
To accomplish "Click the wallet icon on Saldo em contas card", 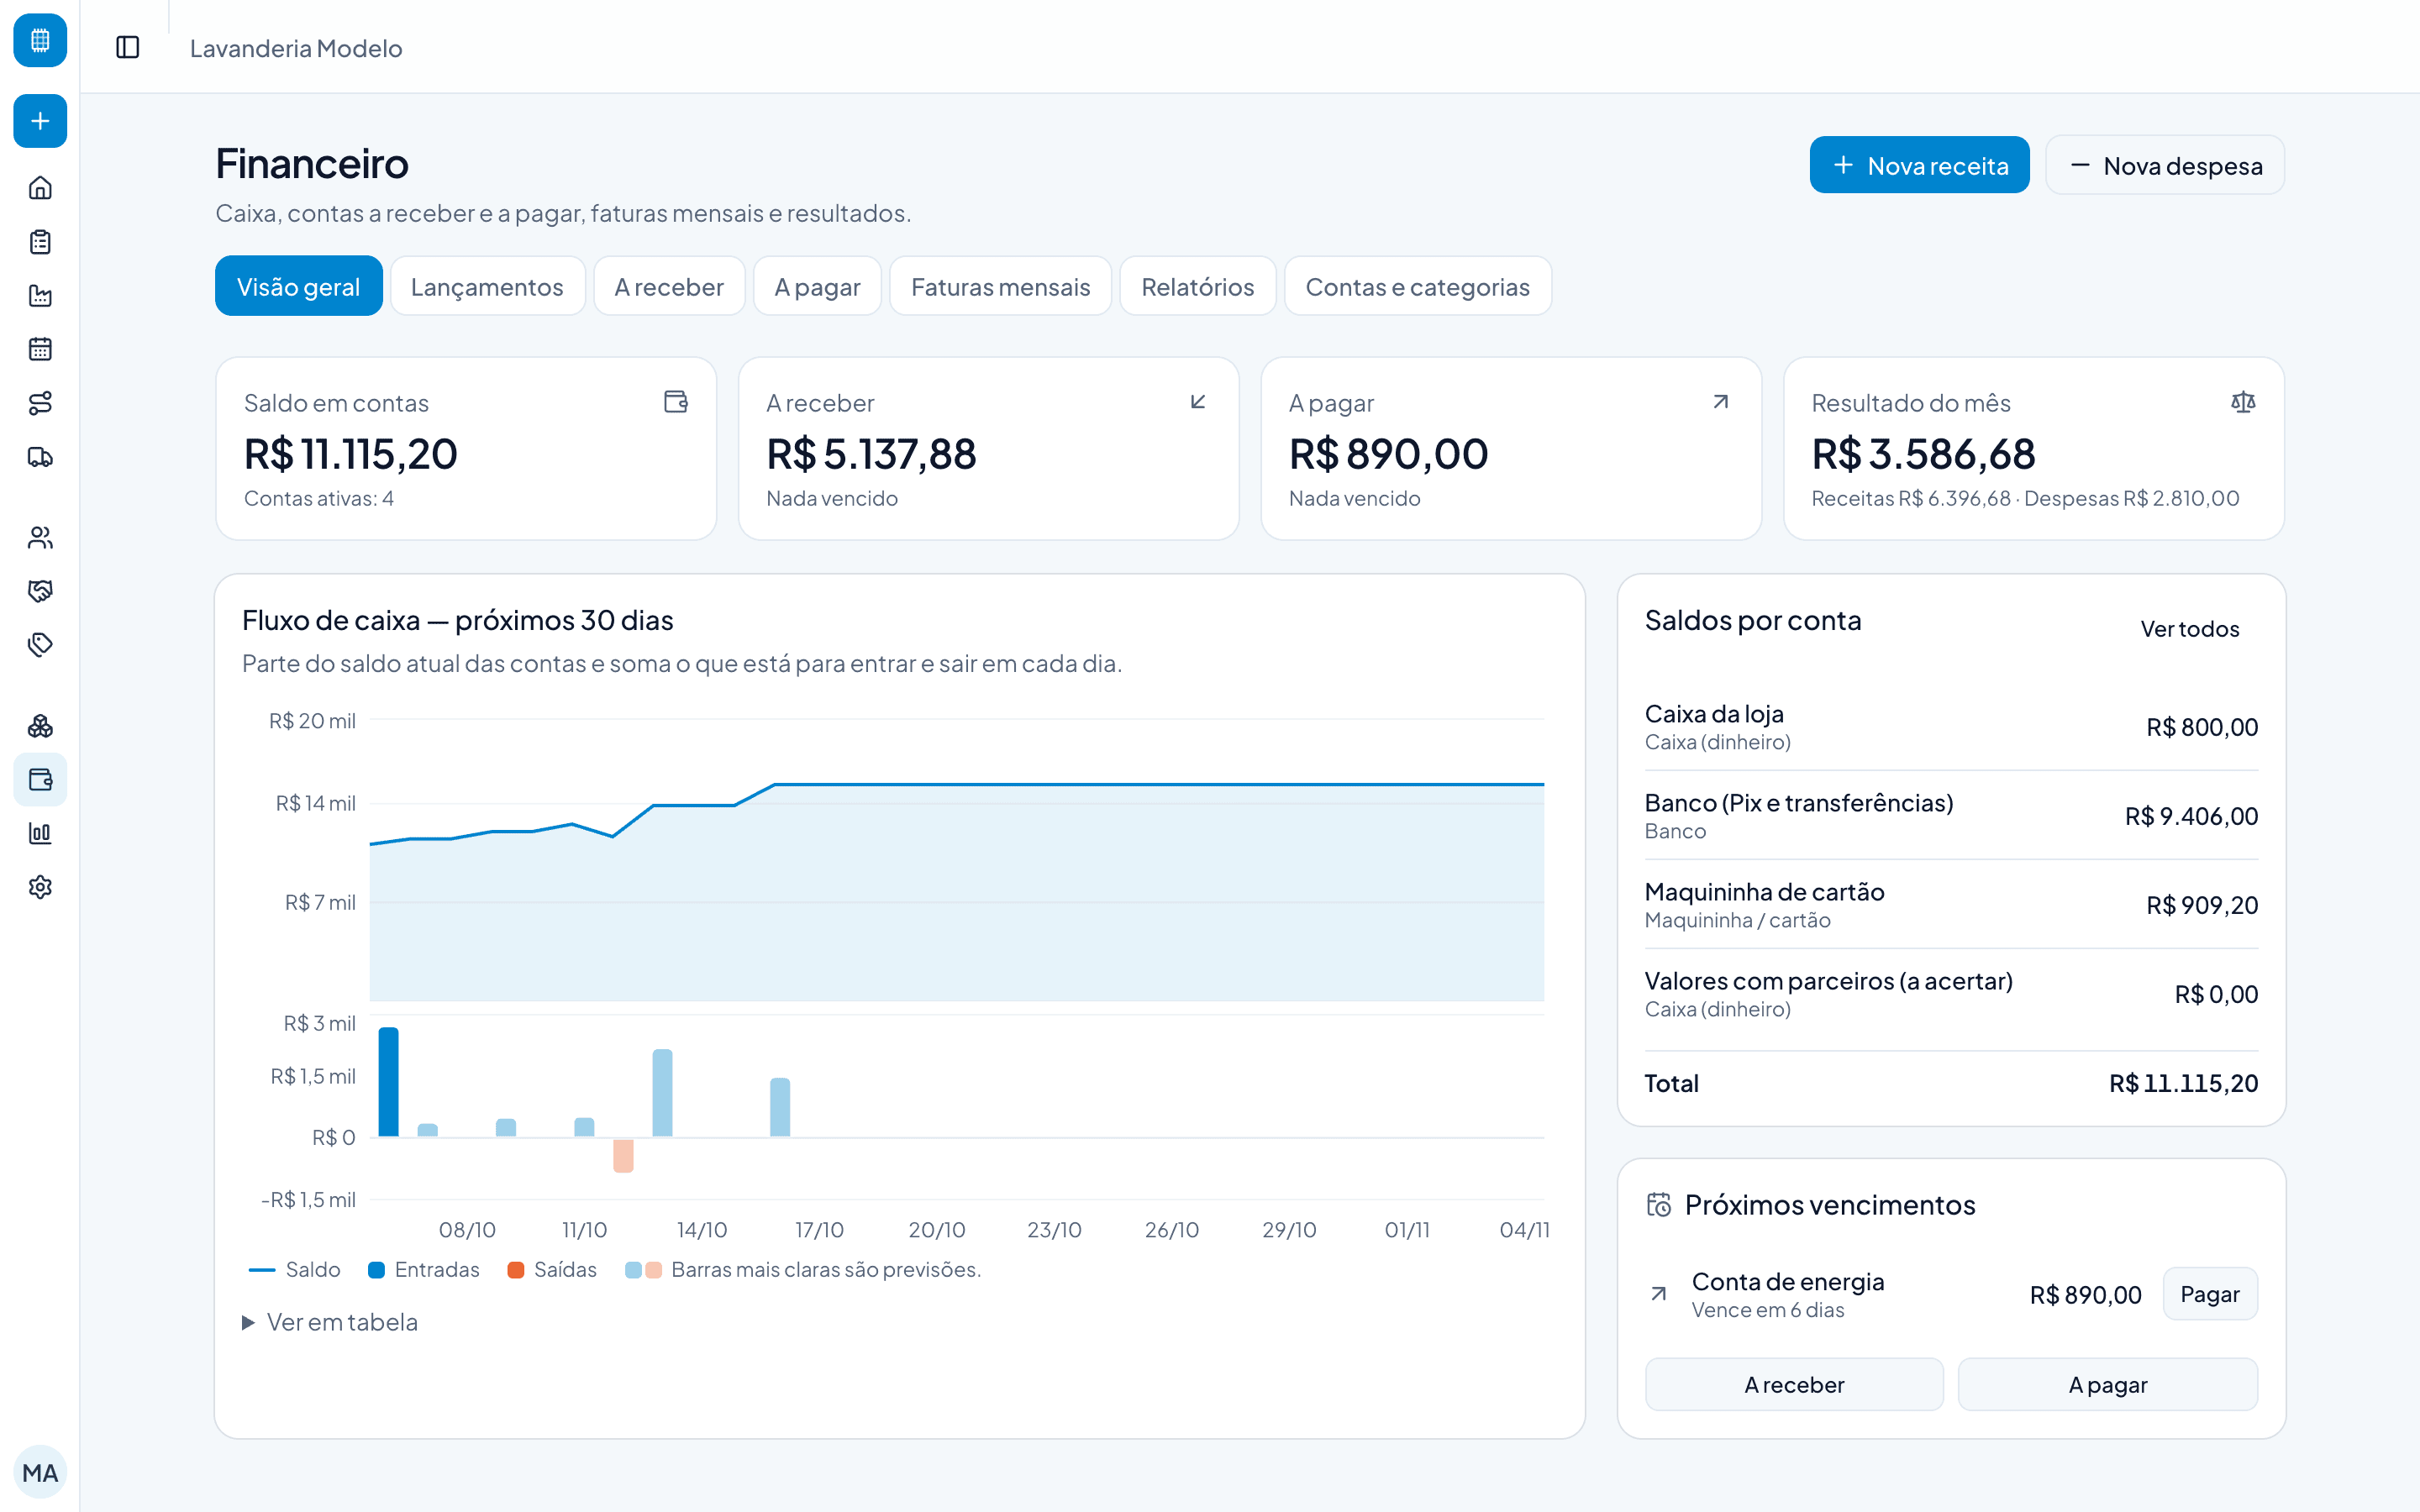I will click(x=676, y=402).
